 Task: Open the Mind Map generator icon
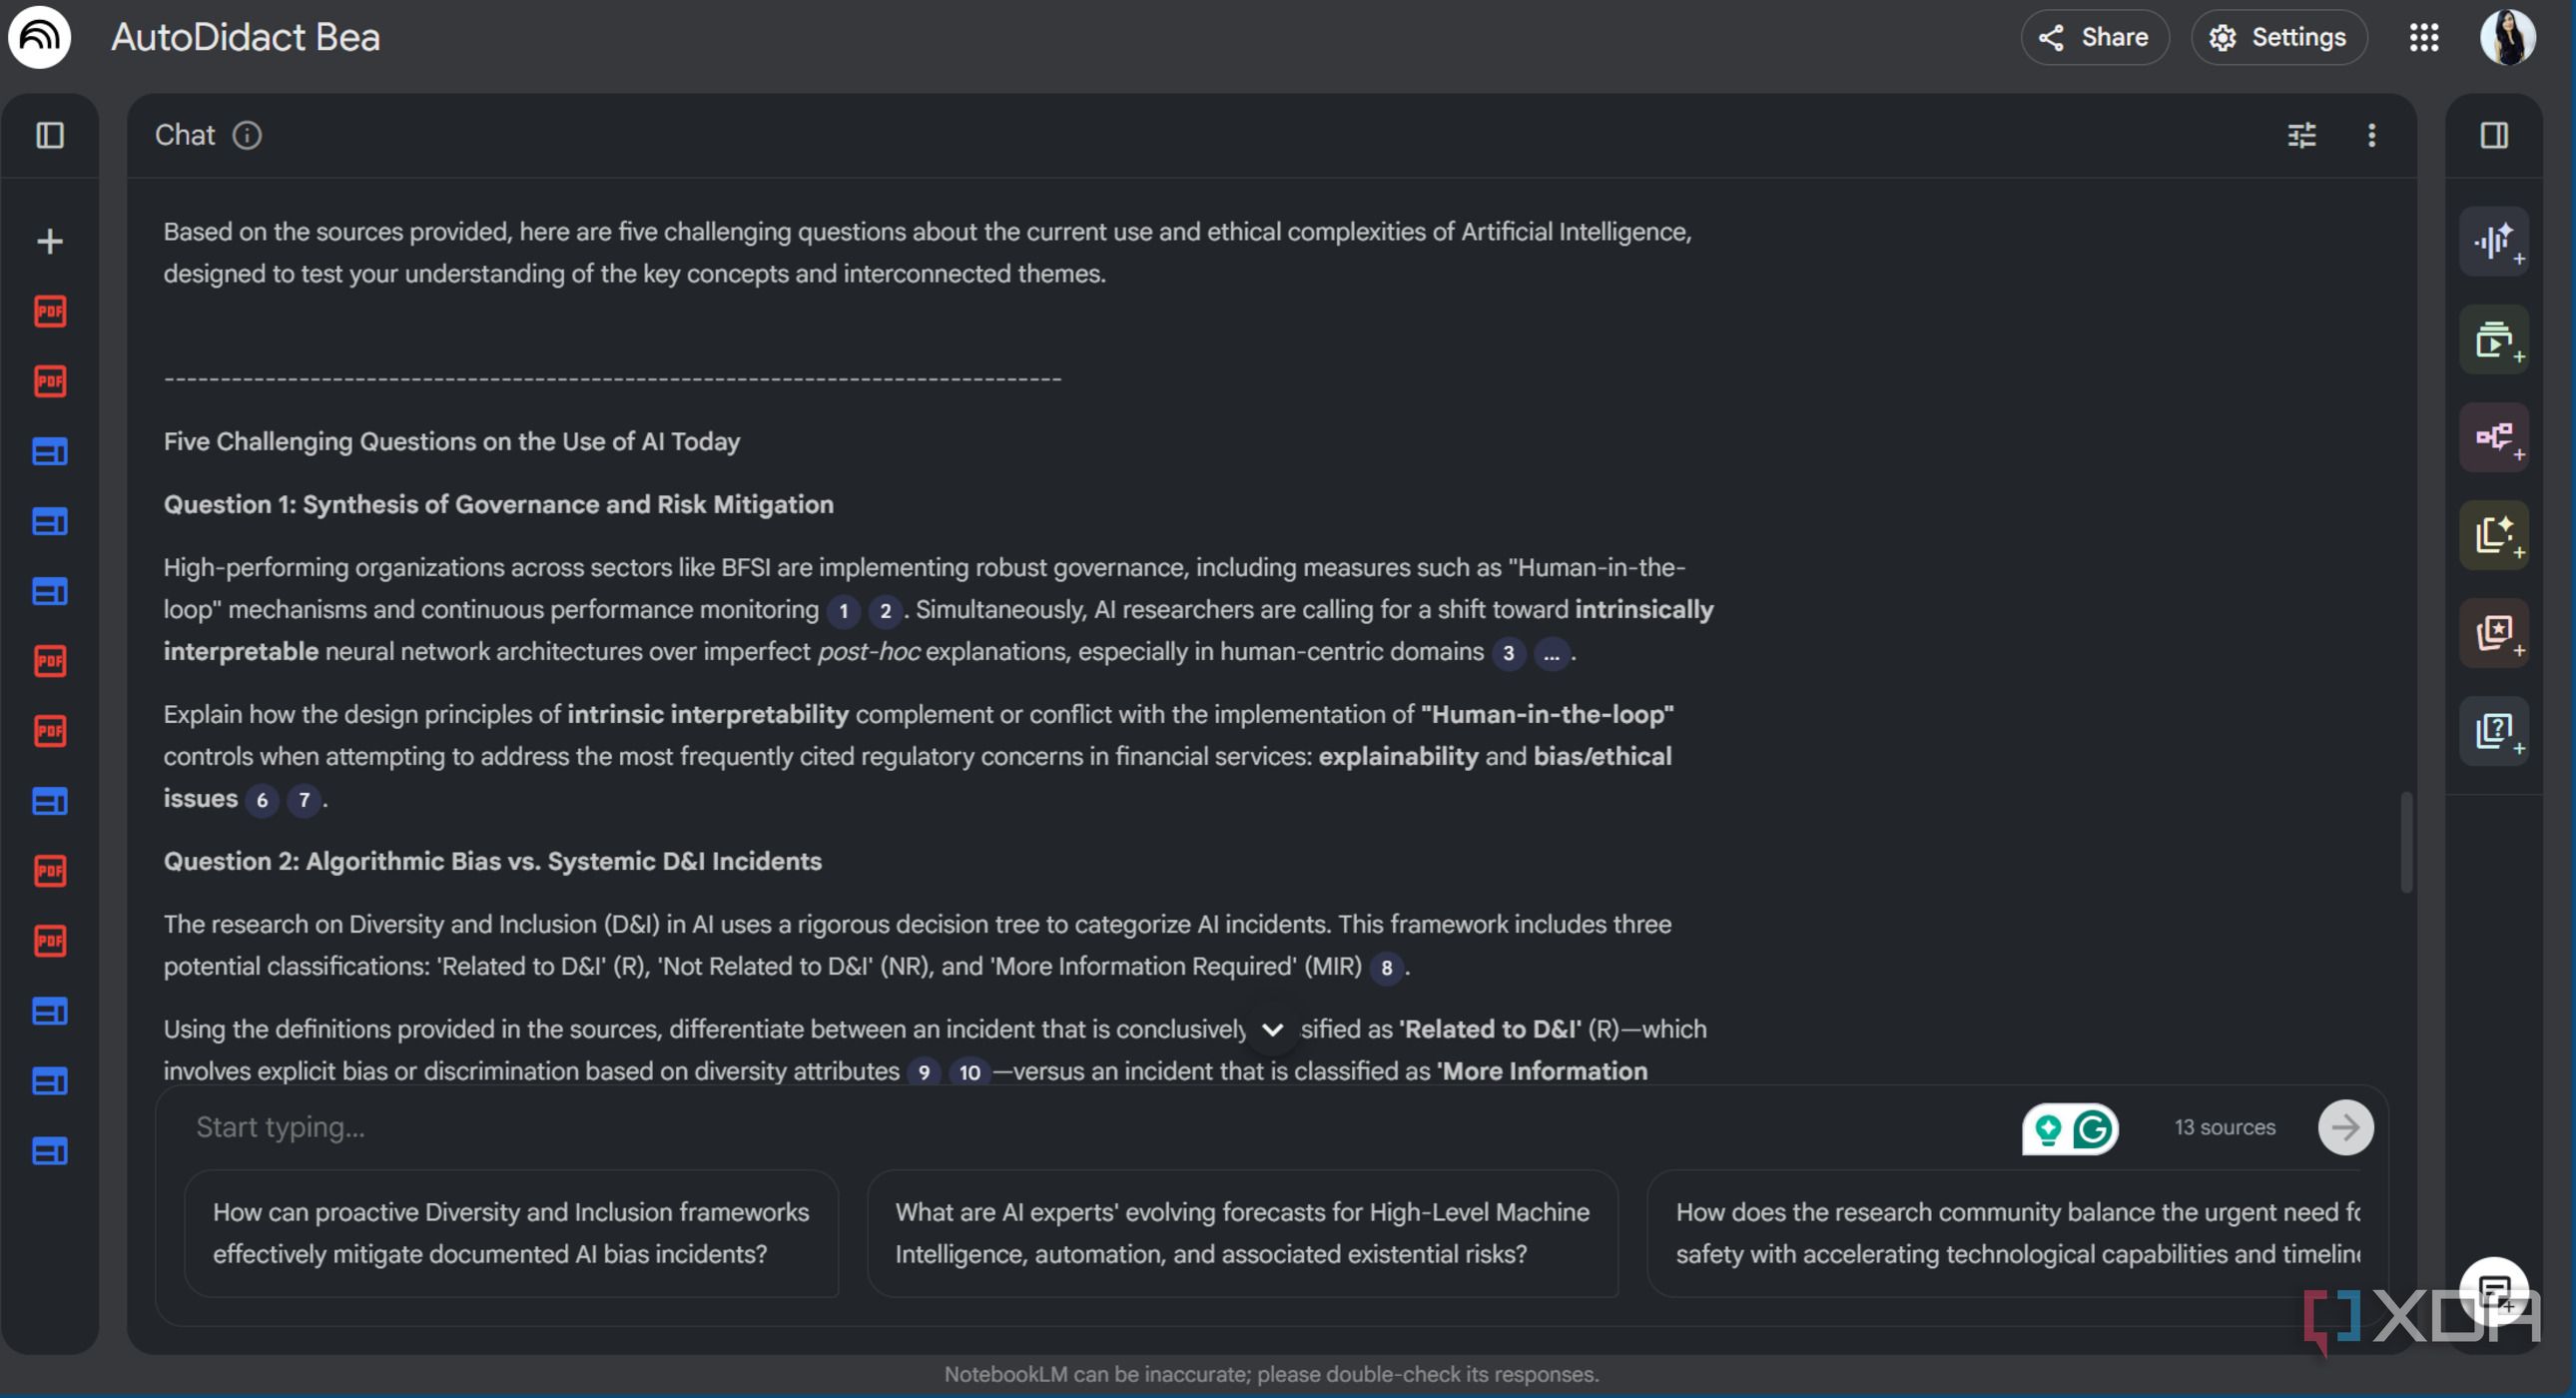pos(2494,437)
